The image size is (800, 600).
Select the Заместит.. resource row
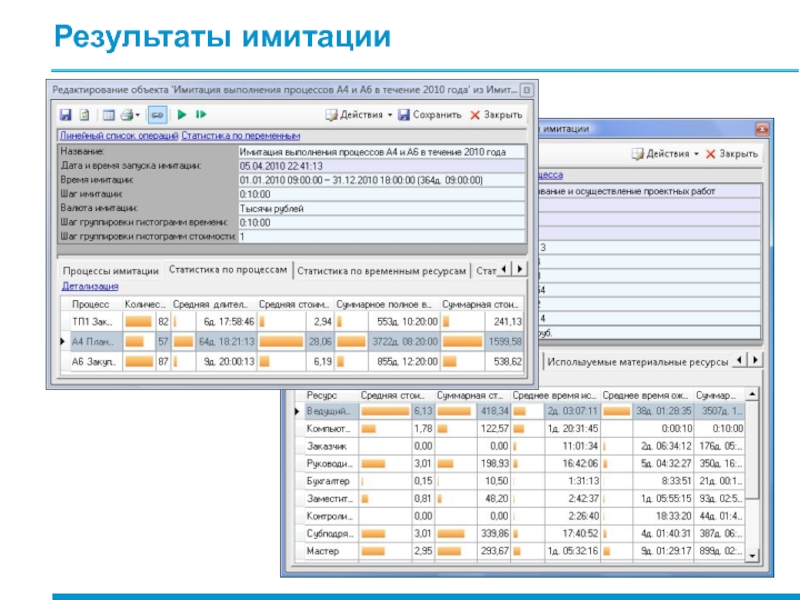coord(520,498)
